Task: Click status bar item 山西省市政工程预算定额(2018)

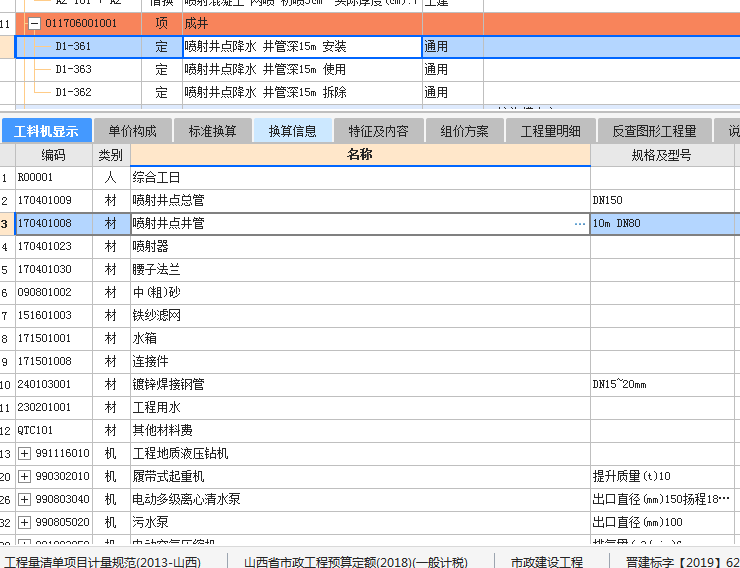Action: tap(357, 562)
